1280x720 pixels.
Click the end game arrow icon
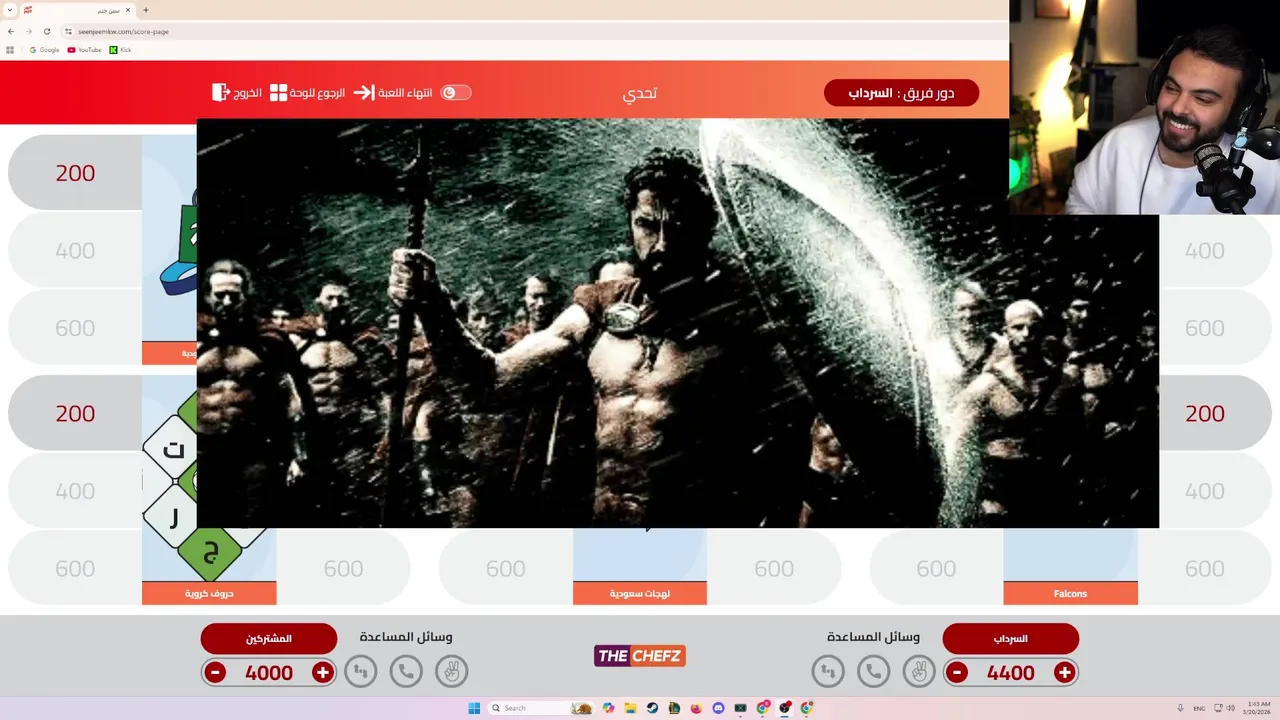click(x=364, y=92)
